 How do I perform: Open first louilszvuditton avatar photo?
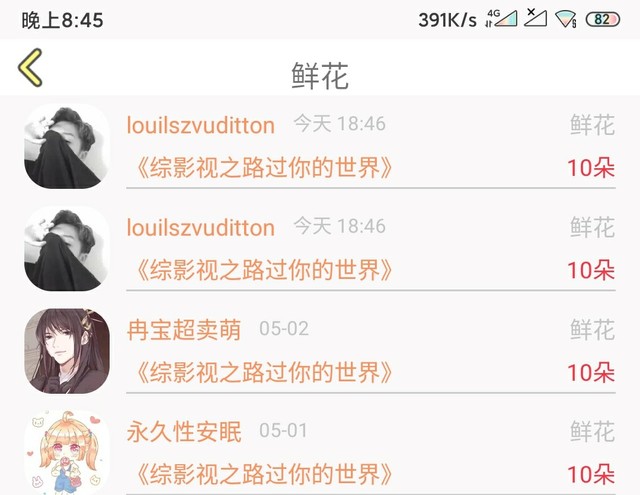click(x=67, y=146)
